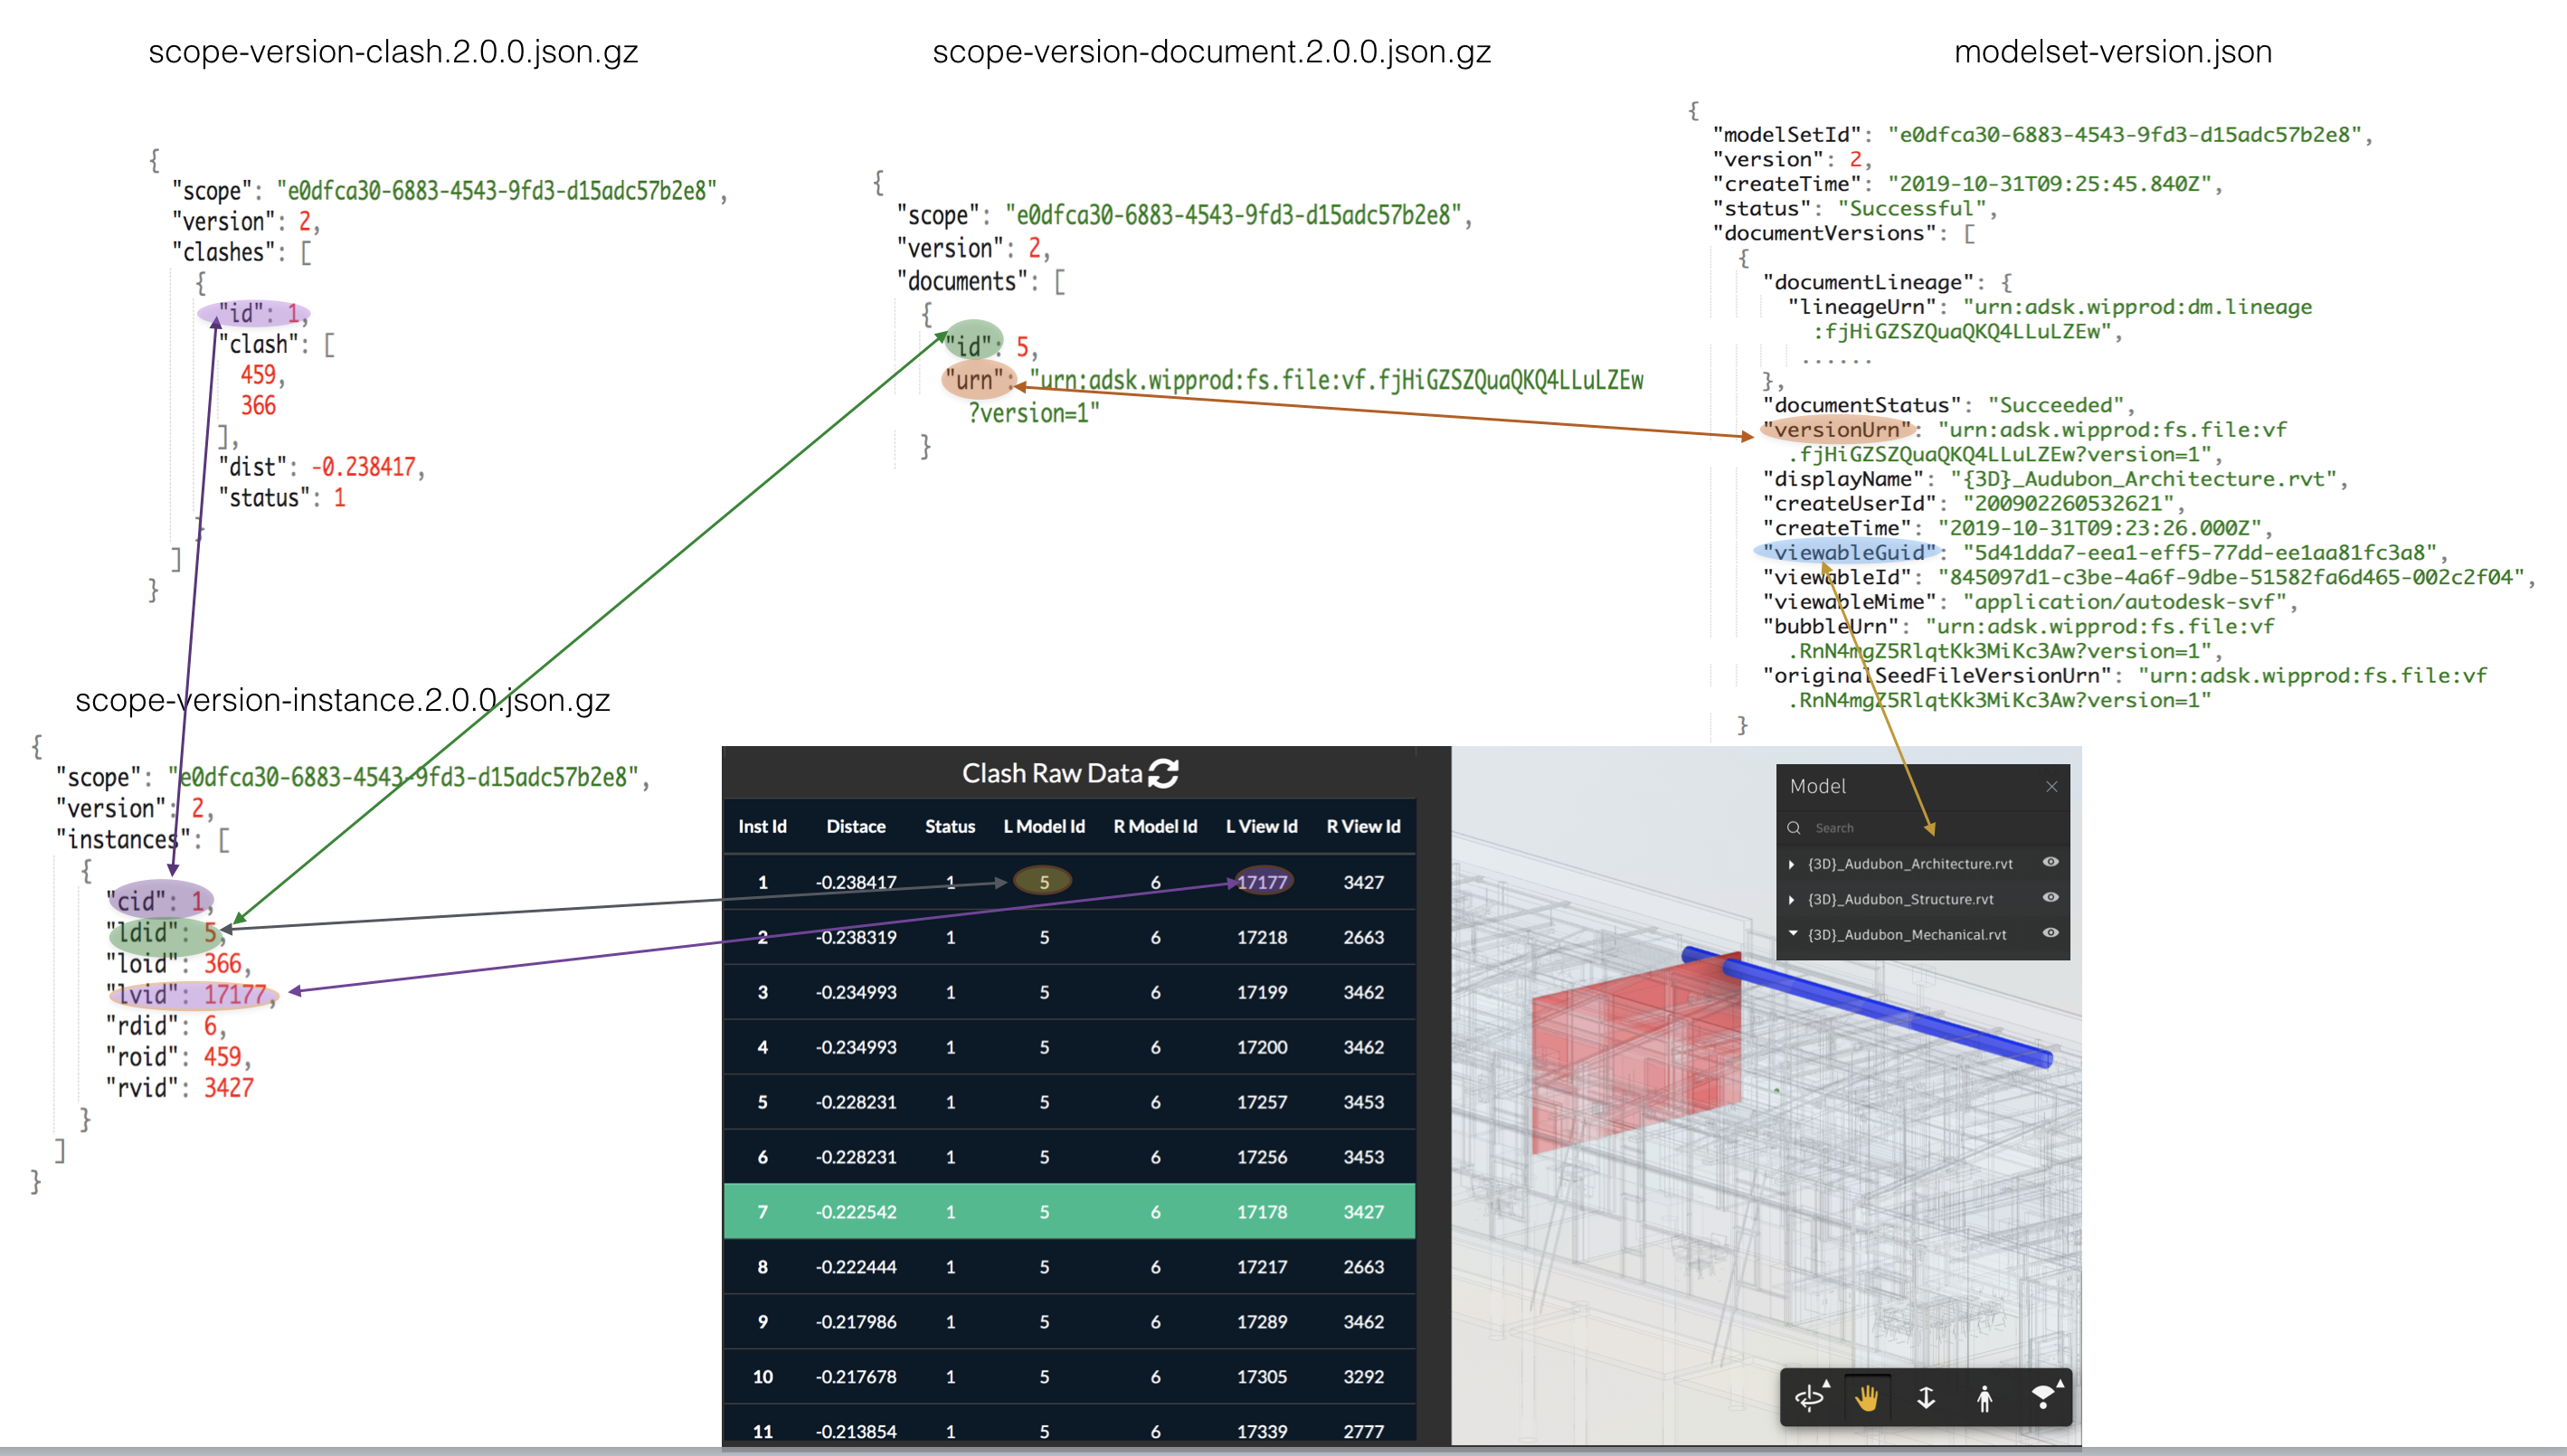Hide {3D}_Audubon_Architecture.rvt with eye icon
2567x1456 pixels.
[x=2050, y=862]
